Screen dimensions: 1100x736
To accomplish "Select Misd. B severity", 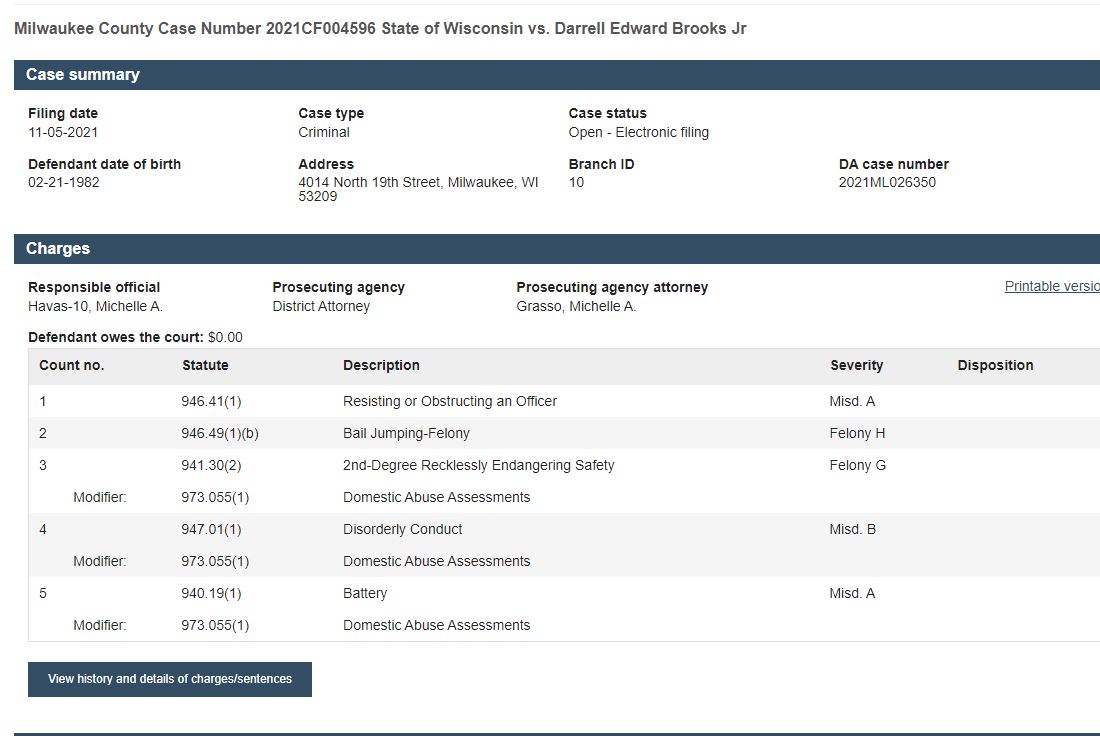I will pos(852,530).
